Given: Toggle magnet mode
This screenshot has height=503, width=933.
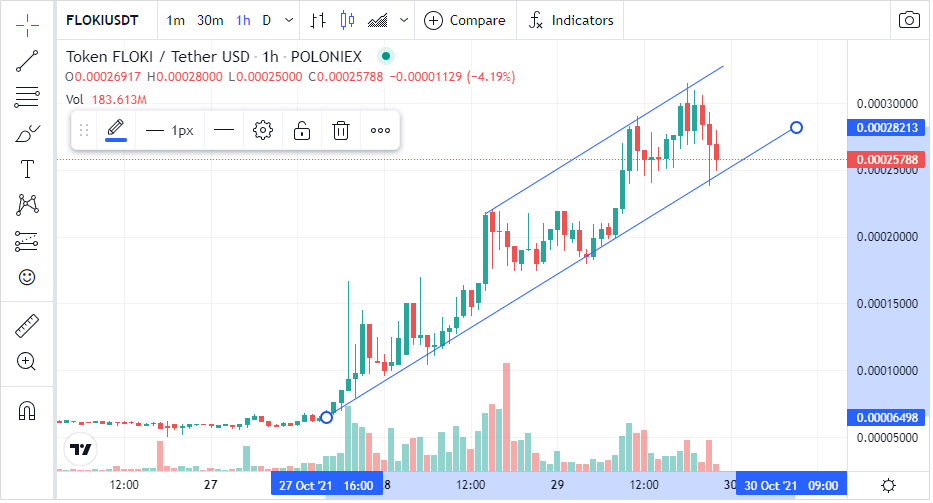Looking at the screenshot, I should point(27,411).
